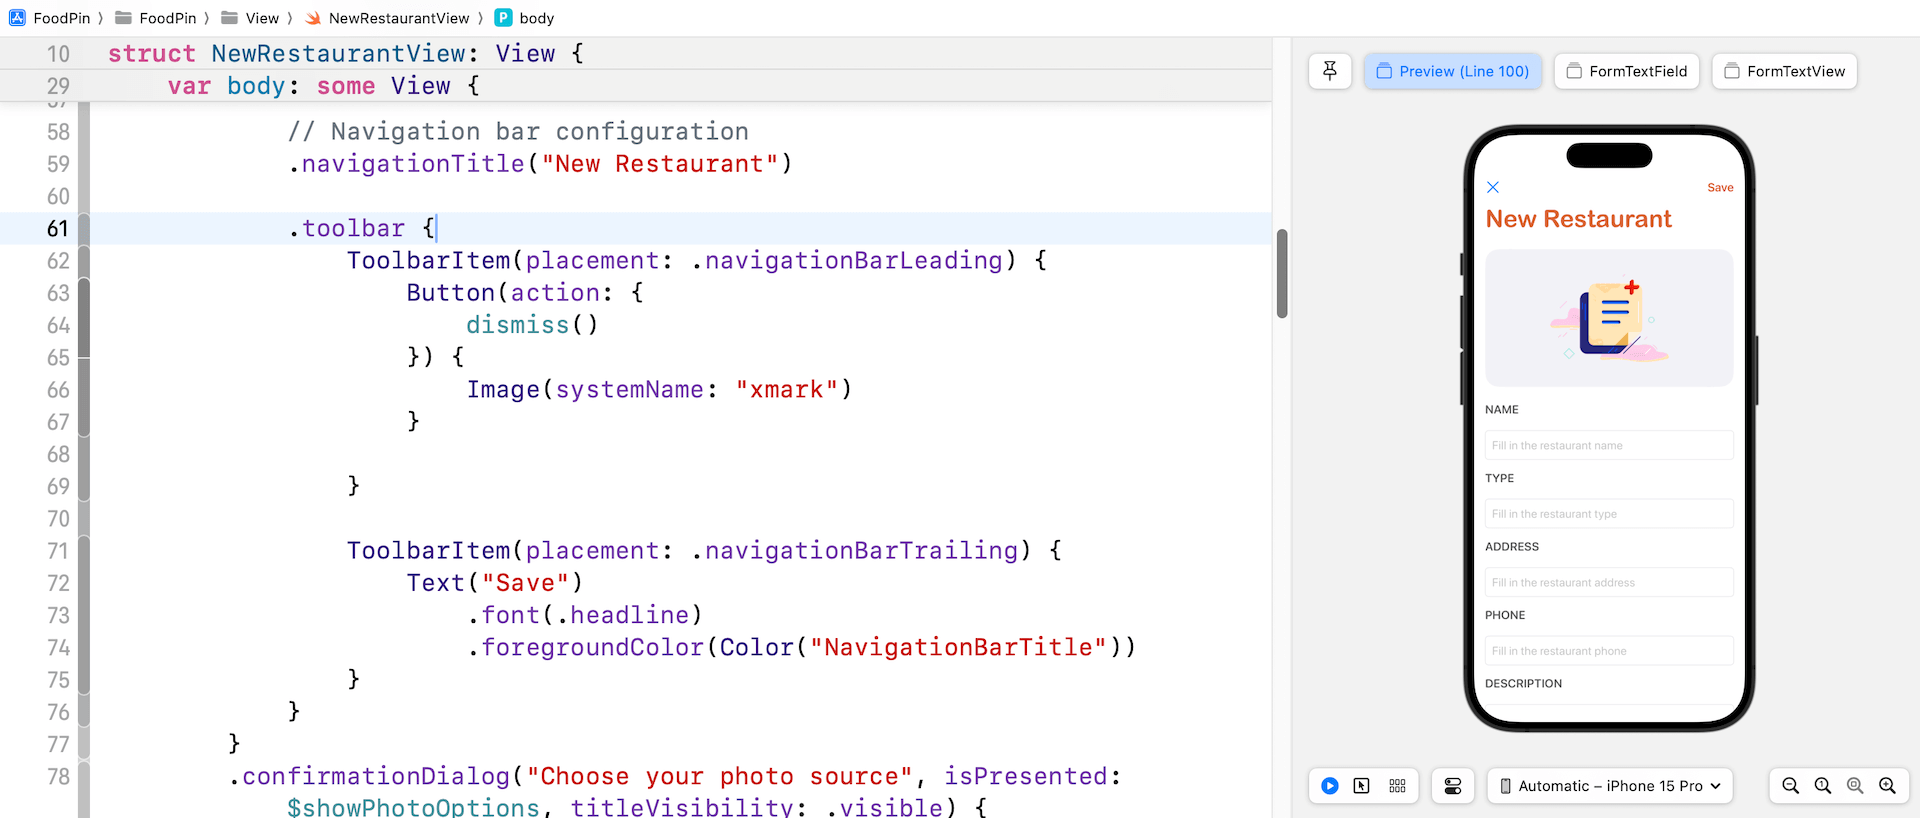Tap Save in the phone preview
1920x818 pixels.
pos(1720,188)
